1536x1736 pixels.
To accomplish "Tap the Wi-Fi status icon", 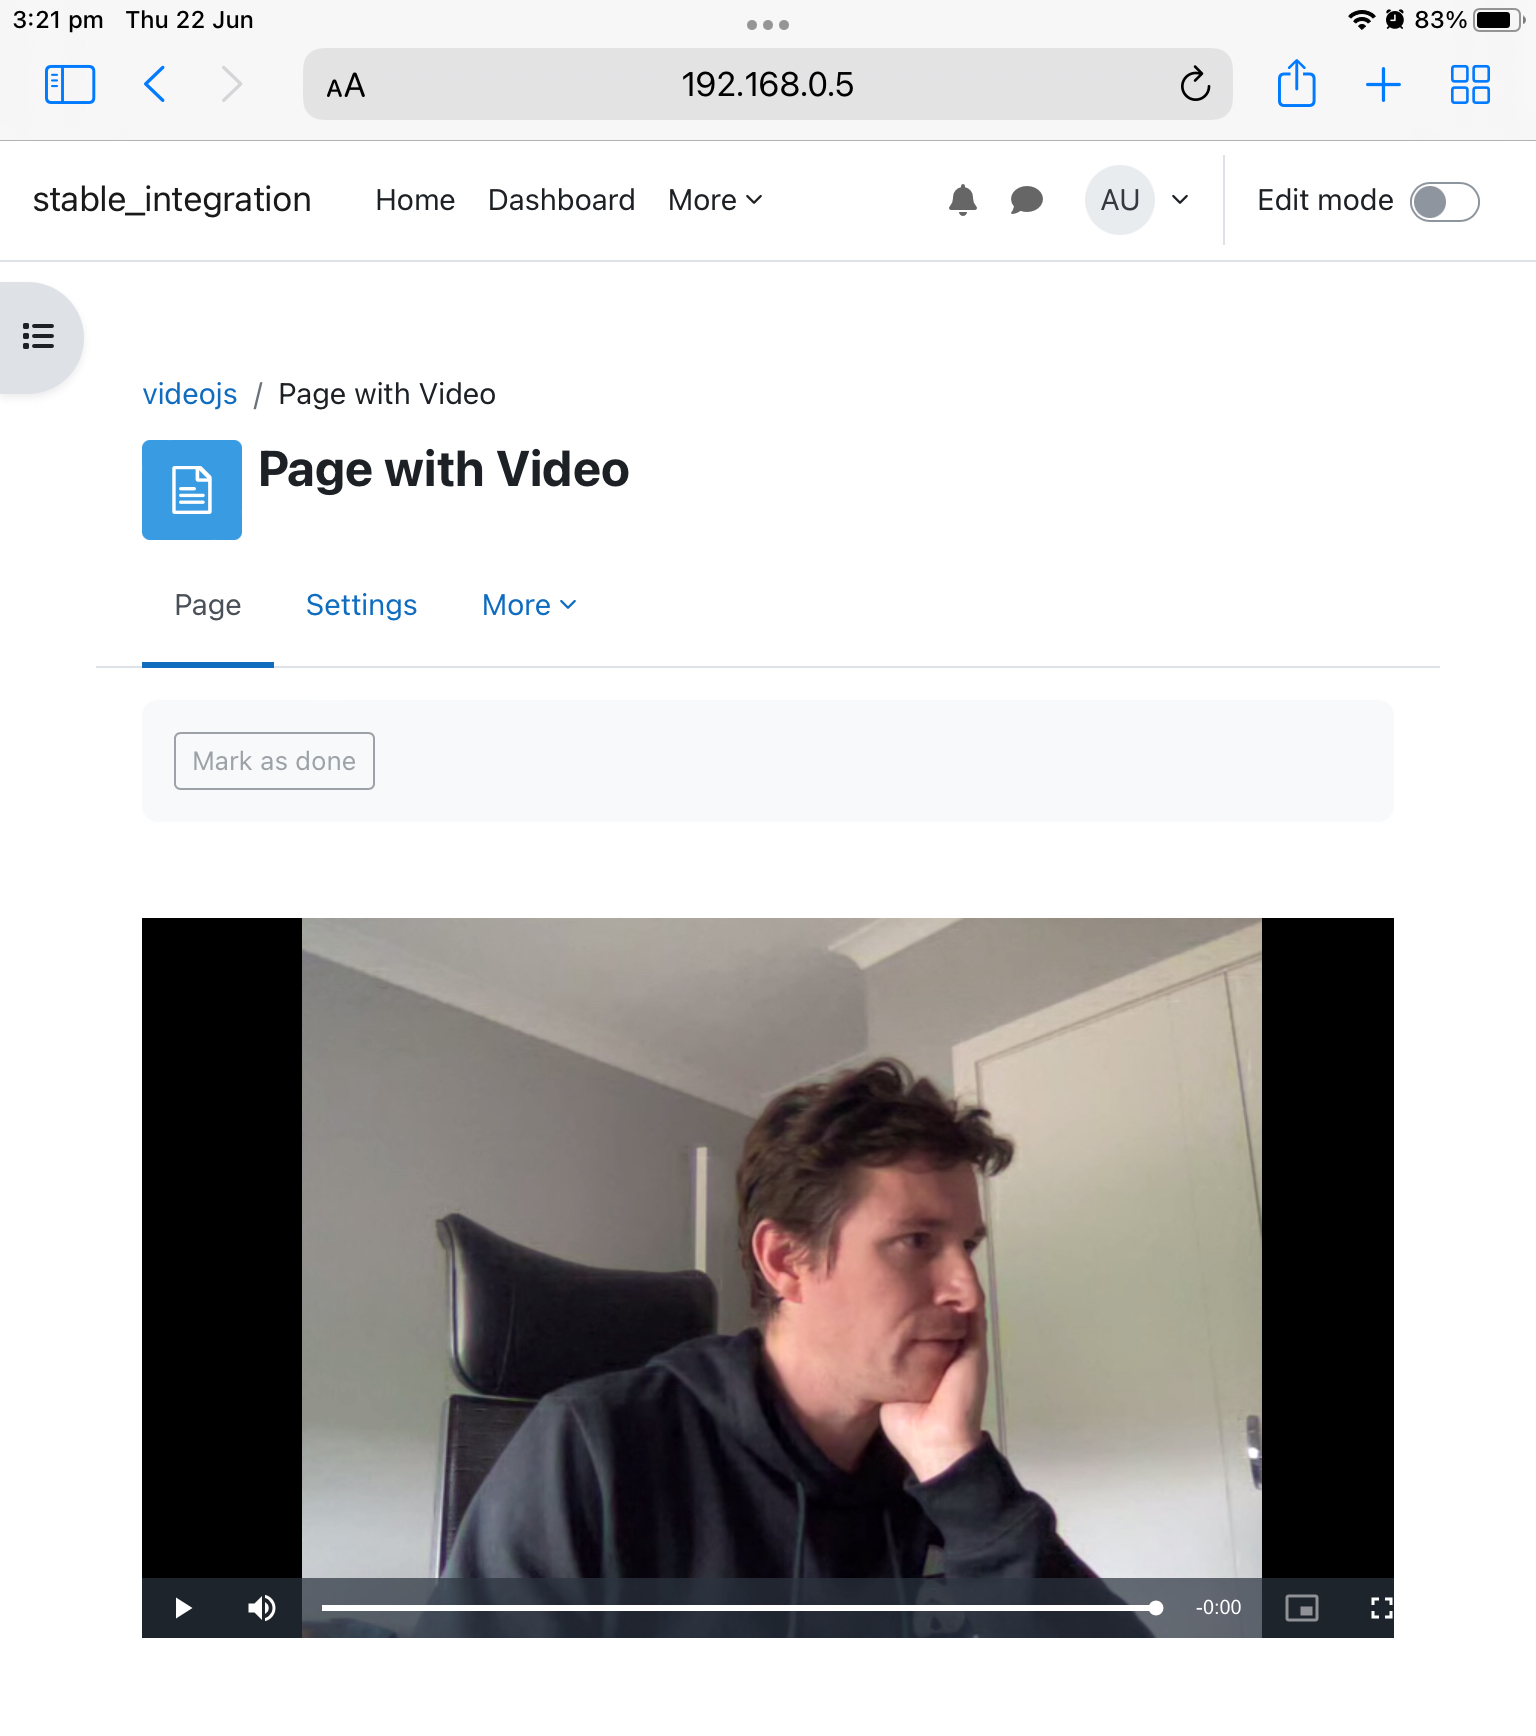I will point(1361,20).
